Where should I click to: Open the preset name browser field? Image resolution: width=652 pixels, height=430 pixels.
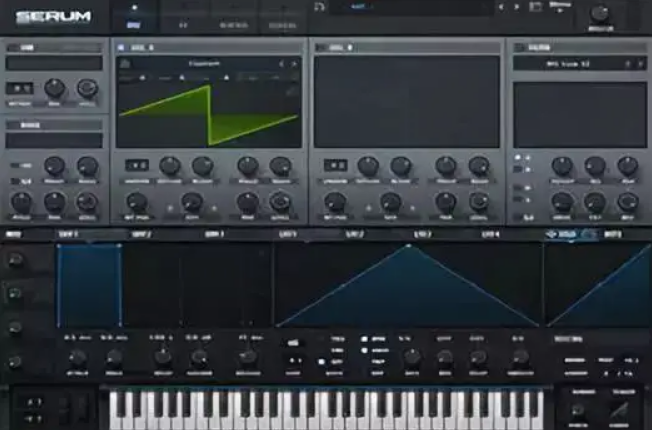coord(412,7)
